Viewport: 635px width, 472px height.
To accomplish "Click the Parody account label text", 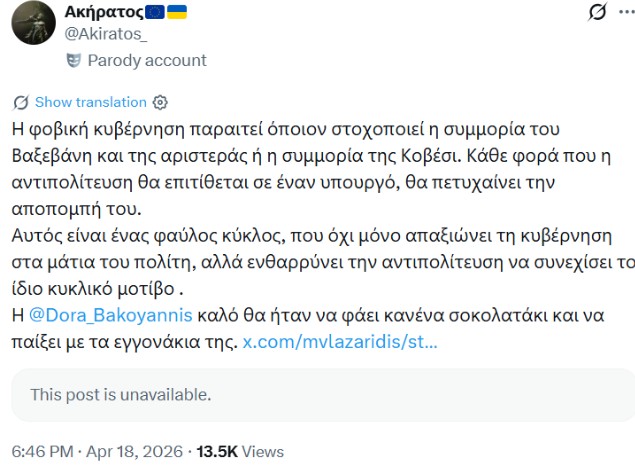I will (147, 60).
